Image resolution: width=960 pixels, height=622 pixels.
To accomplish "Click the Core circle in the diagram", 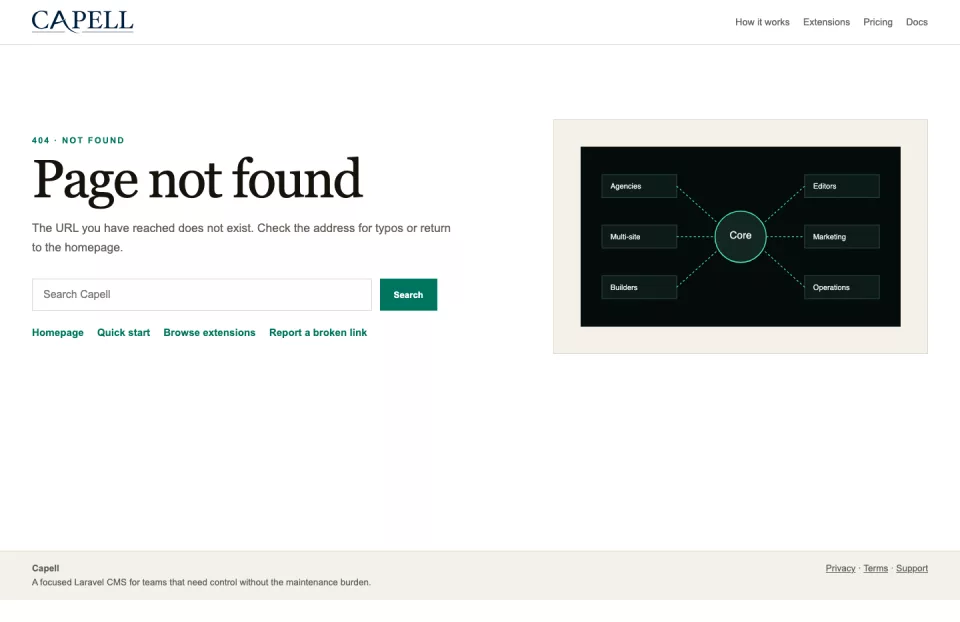I will click(740, 236).
